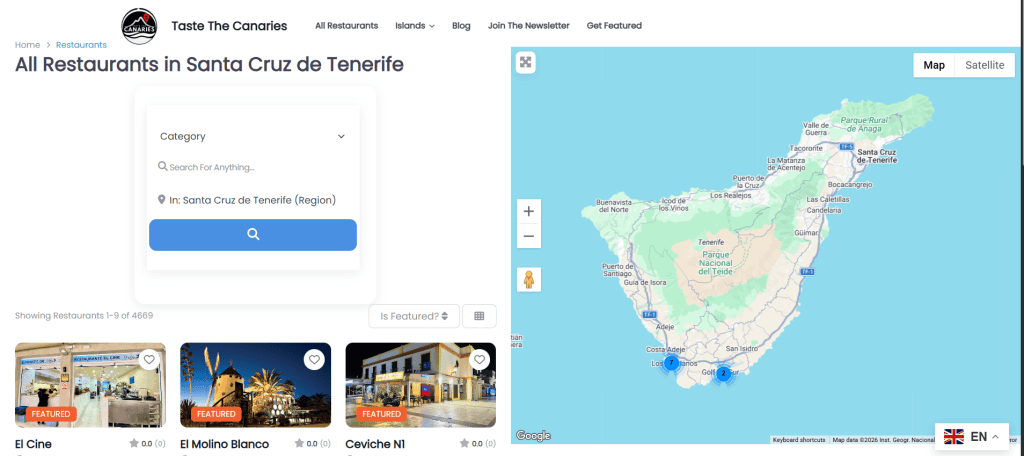Switch to grid layout view icon

pos(479,316)
